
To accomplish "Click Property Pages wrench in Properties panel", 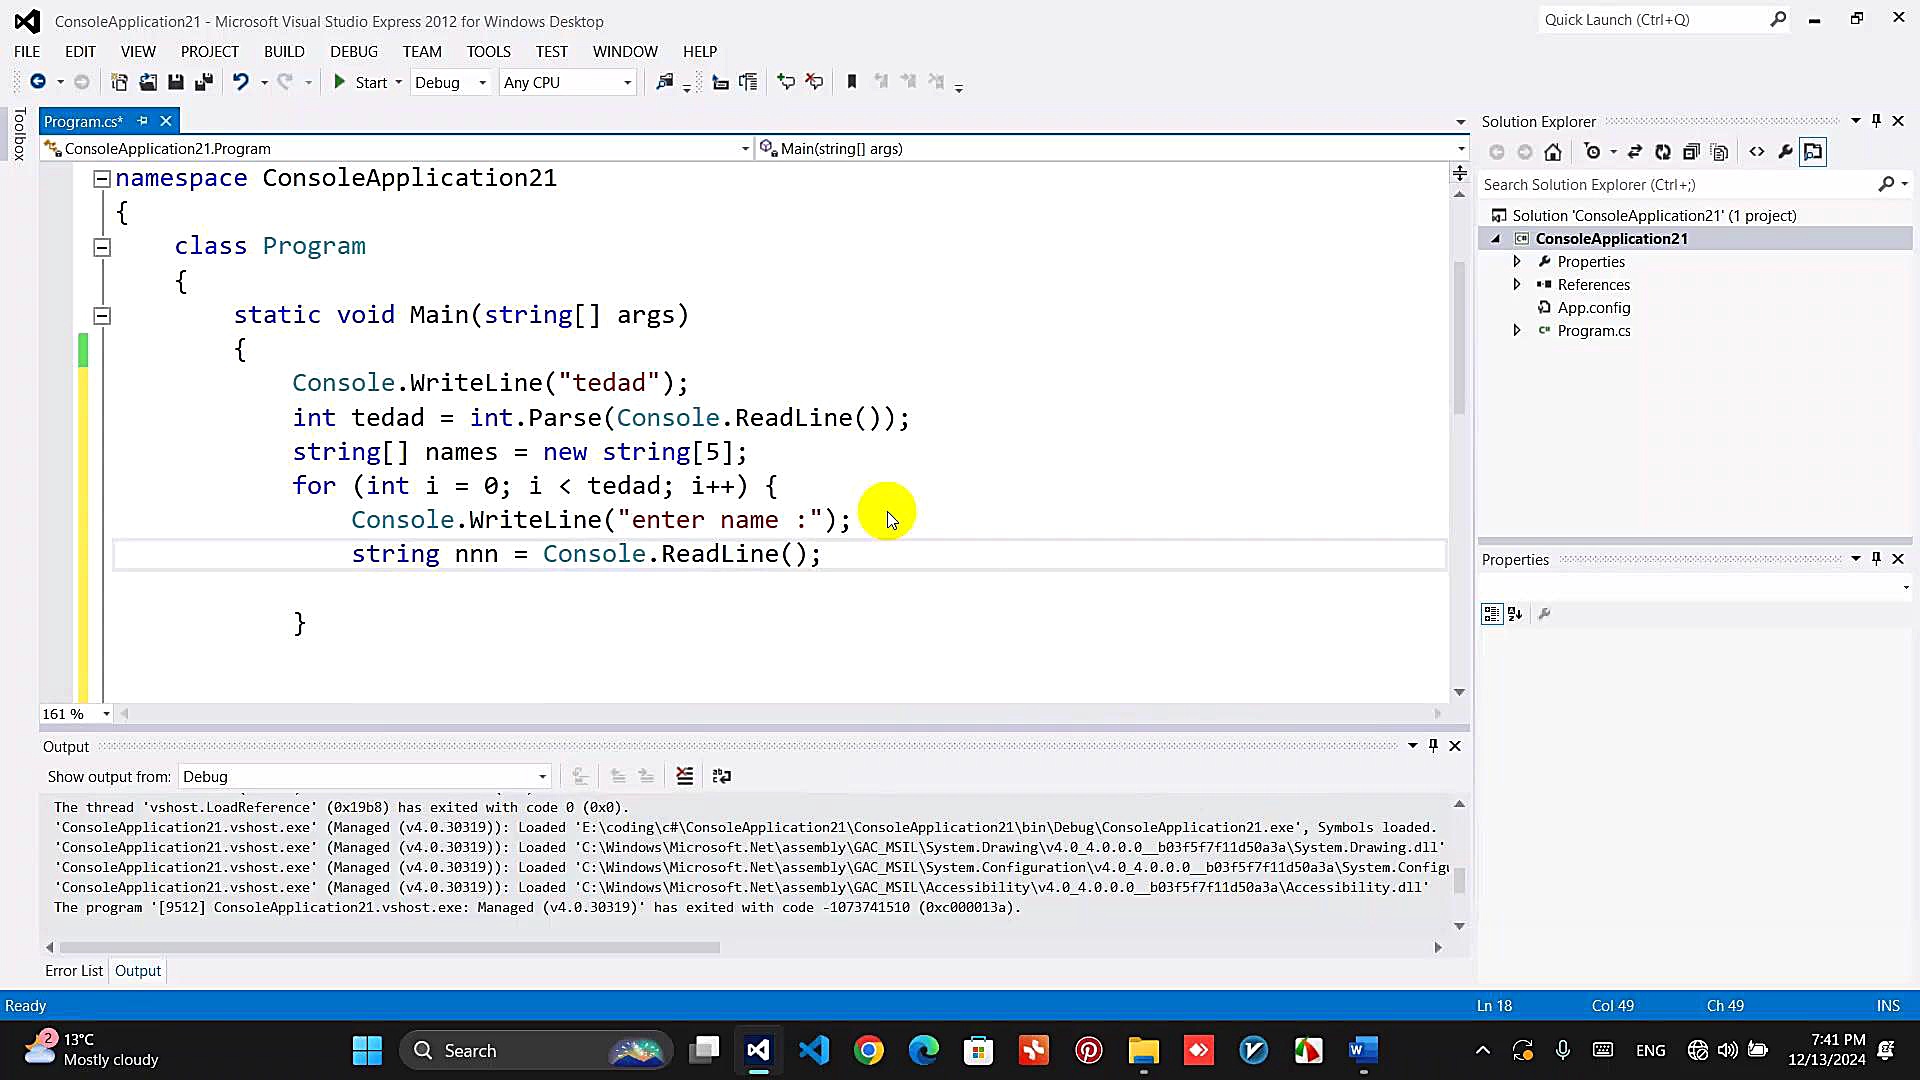I will pos(1544,614).
